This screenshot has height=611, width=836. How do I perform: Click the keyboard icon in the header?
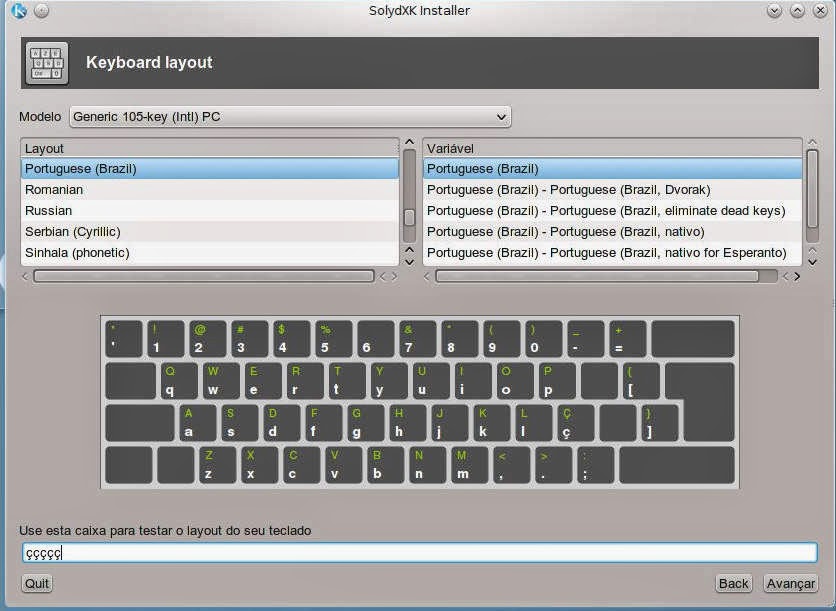click(x=47, y=63)
